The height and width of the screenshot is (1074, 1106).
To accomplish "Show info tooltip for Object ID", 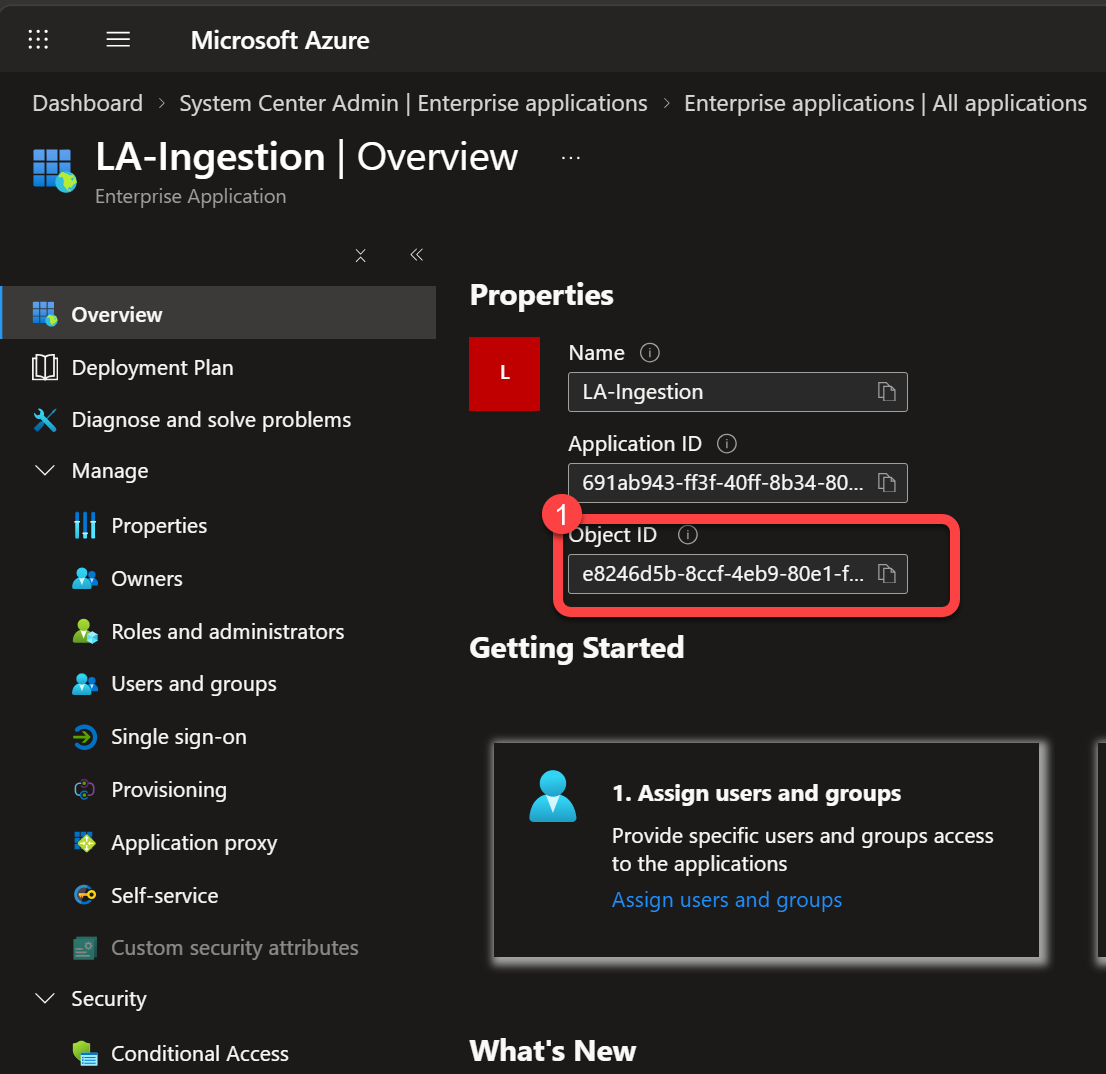I will coord(688,535).
